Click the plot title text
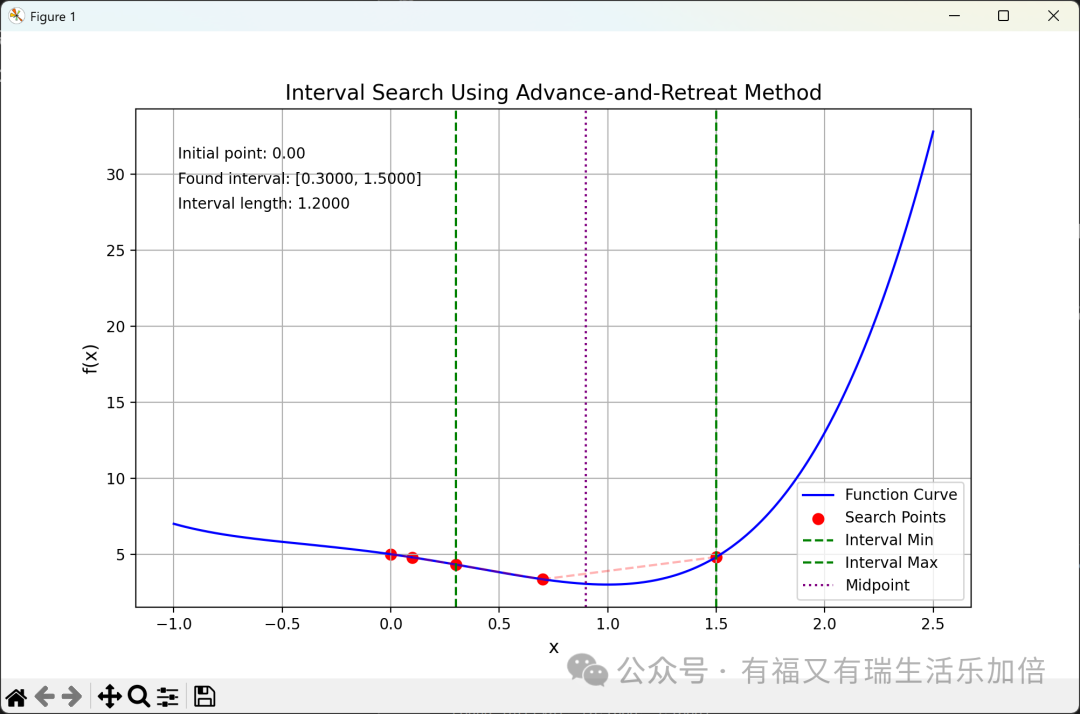 [x=553, y=93]
